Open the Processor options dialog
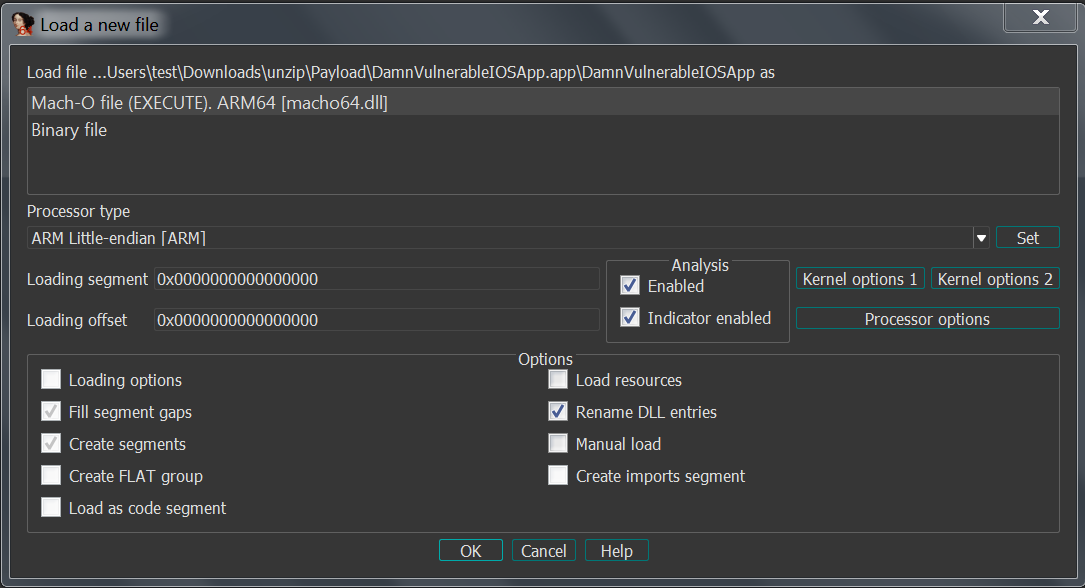The image size is (1085, 588). [x=927, y=318]
